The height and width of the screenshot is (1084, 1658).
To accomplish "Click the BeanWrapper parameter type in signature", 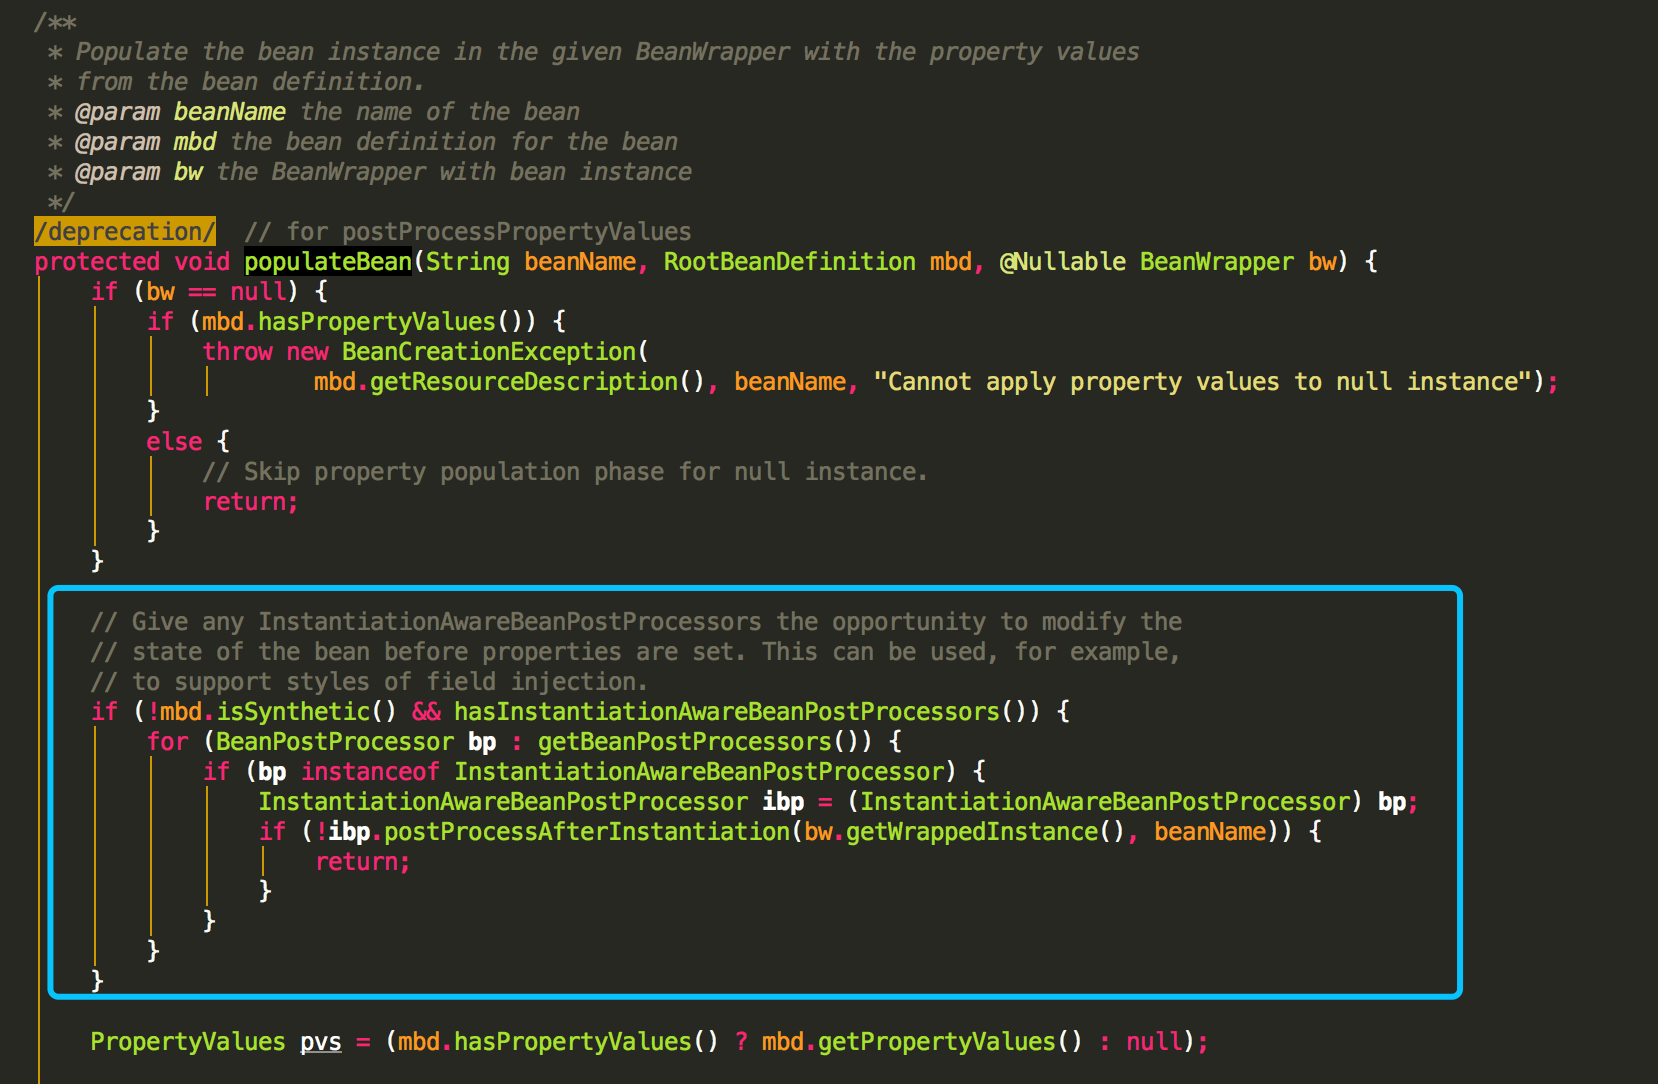I will pos(1217,262).
